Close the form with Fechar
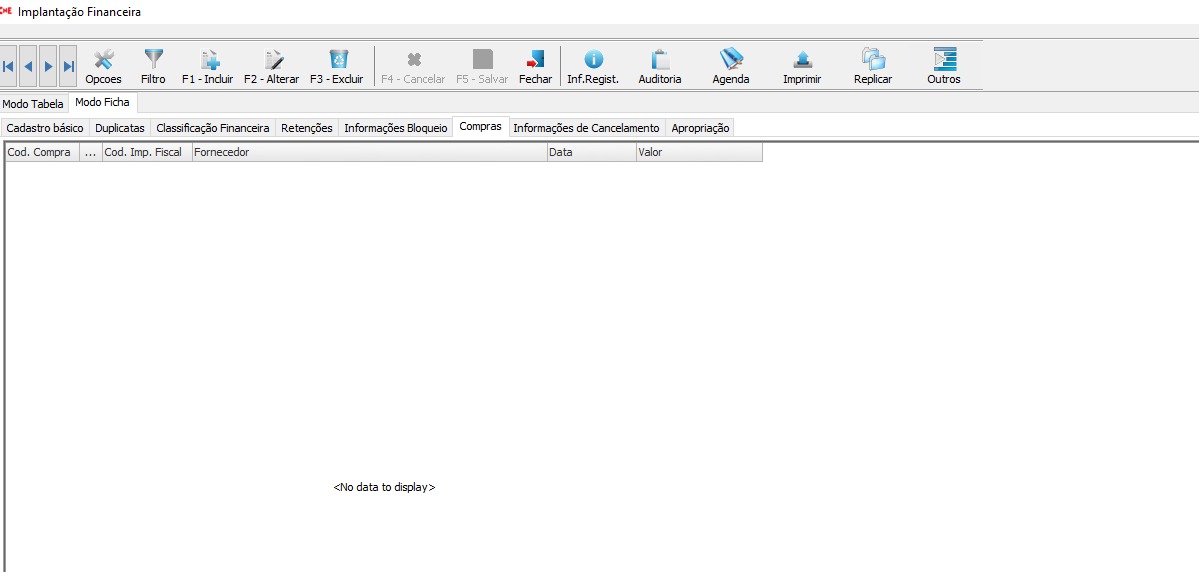 pyautogui.click(x=535, y=67)
